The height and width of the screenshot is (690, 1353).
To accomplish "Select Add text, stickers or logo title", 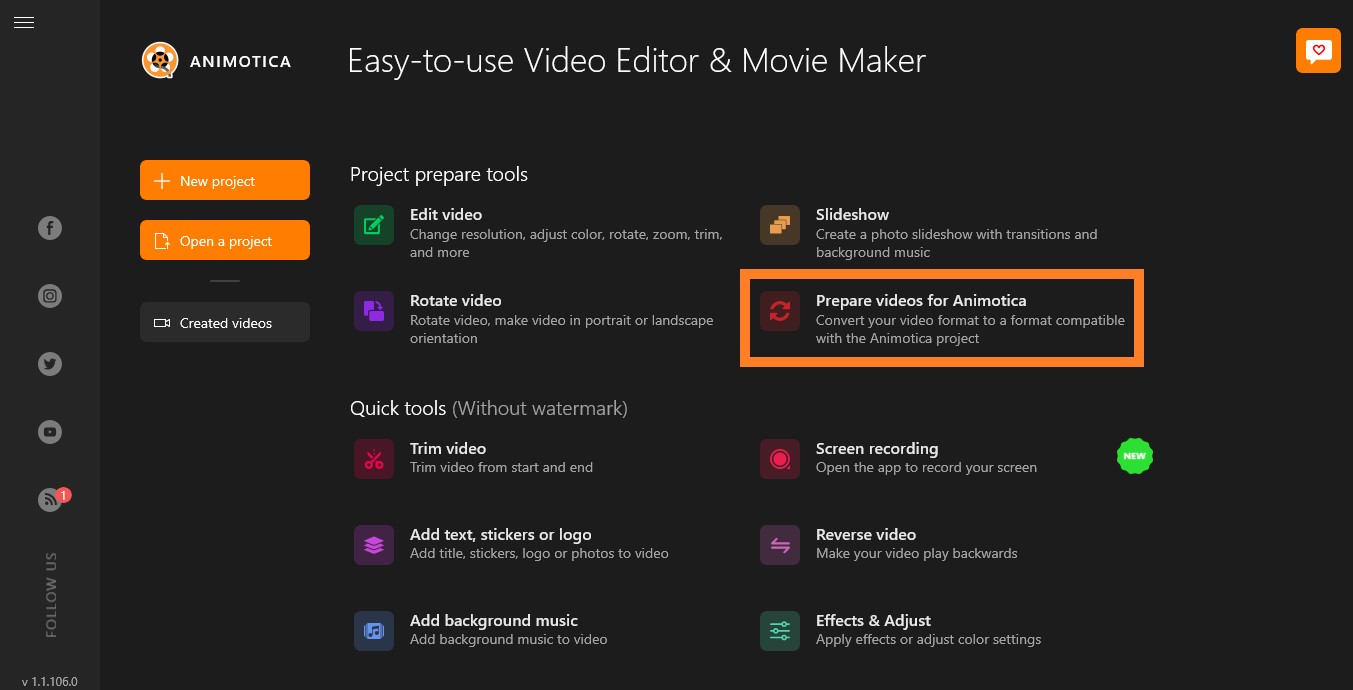I will (501, 534).
